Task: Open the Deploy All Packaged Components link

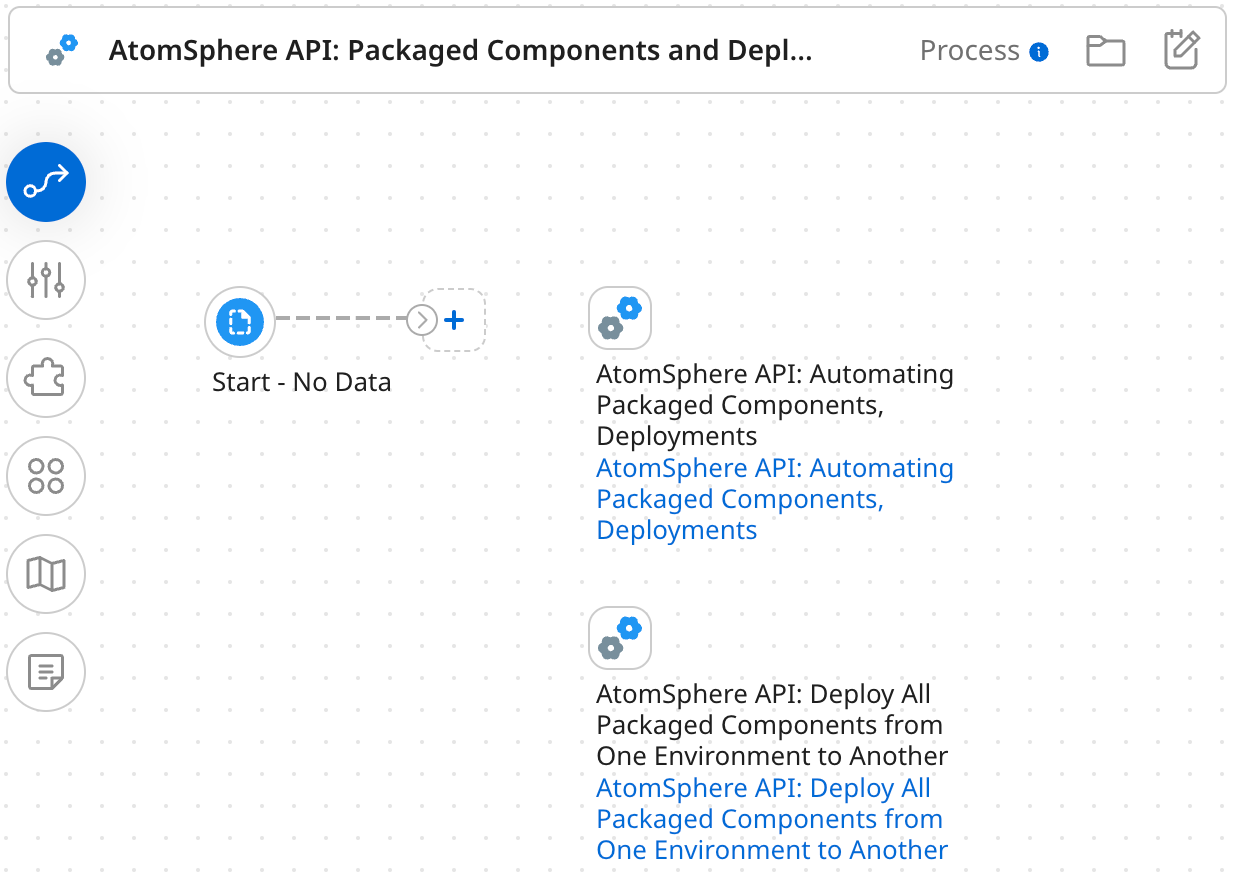Action: 770,818
